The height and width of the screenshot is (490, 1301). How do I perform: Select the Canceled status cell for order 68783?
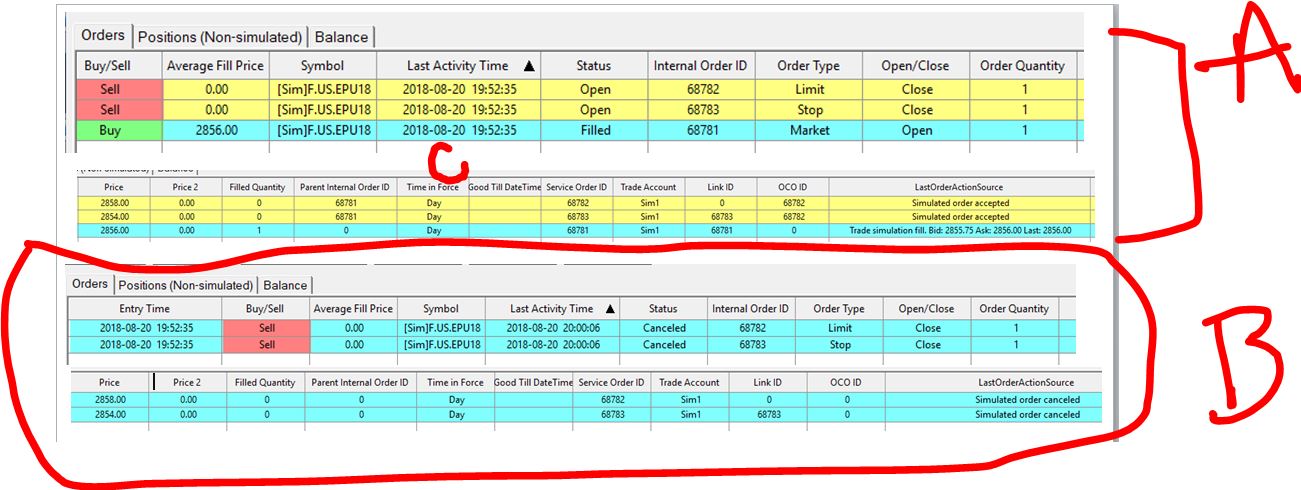click(664, 345)
